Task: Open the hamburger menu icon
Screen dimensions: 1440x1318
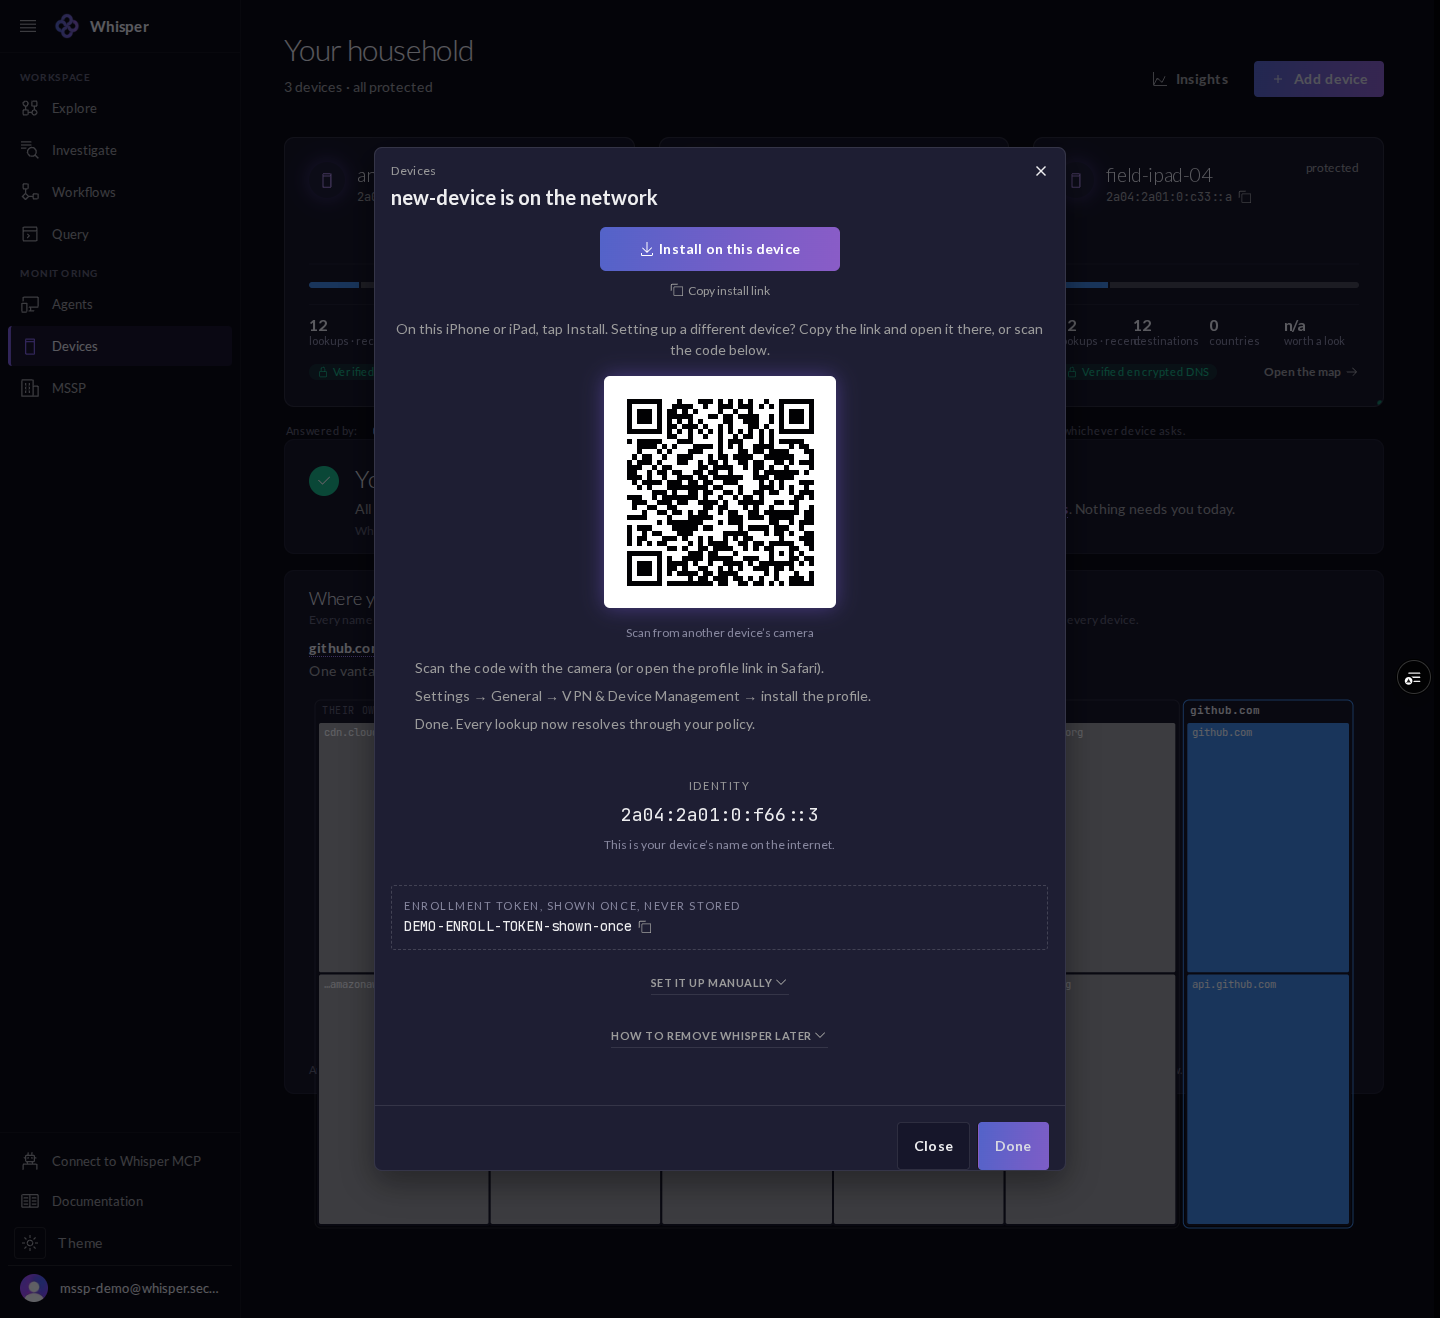Action: point(28,26)
